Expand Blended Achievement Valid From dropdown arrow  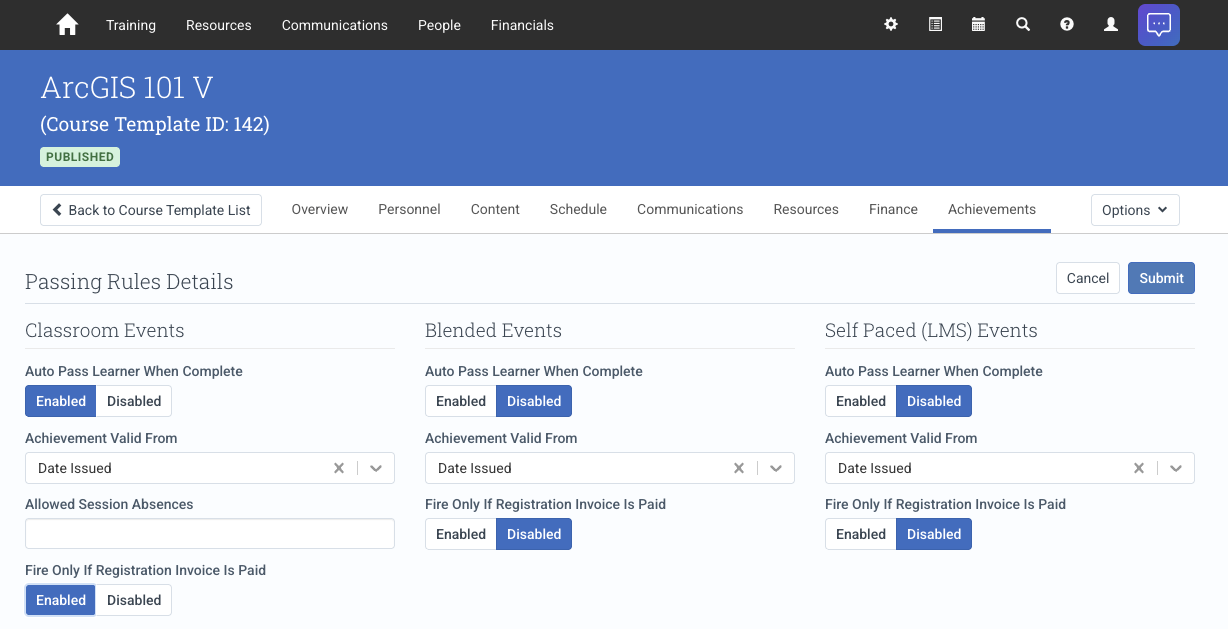[x=776, y=468]
